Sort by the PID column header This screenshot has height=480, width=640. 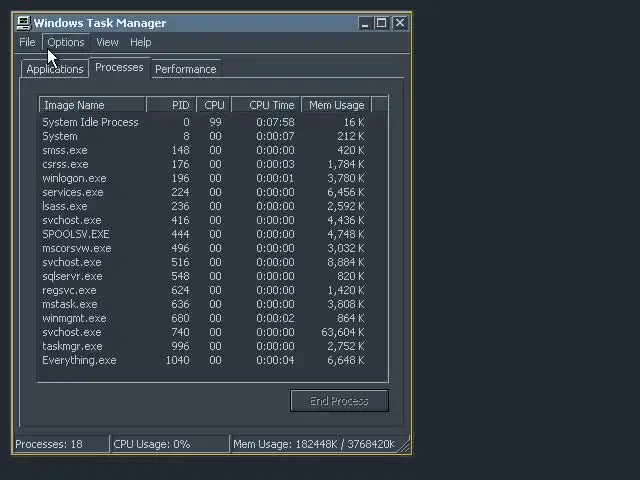pyautogui.click(x=171, y=105)
